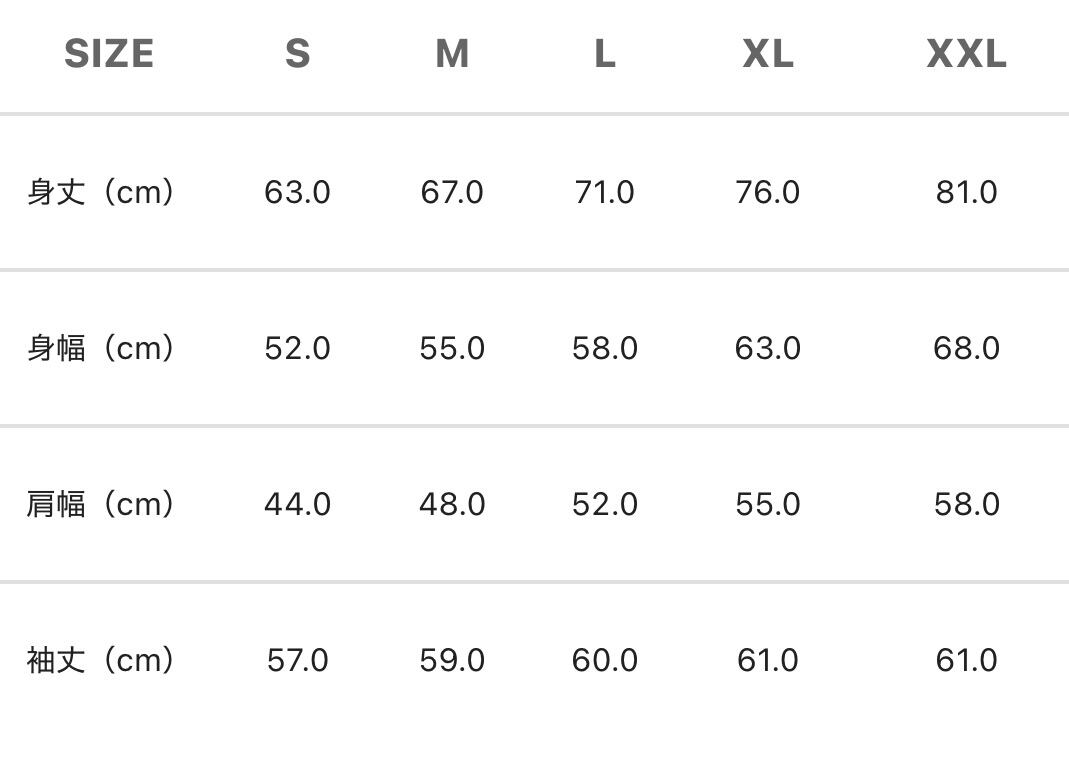This screenshot has width=1069, height=769.
Task: Select 身幅 value 52.0 under S
Action: click(297, 348)
